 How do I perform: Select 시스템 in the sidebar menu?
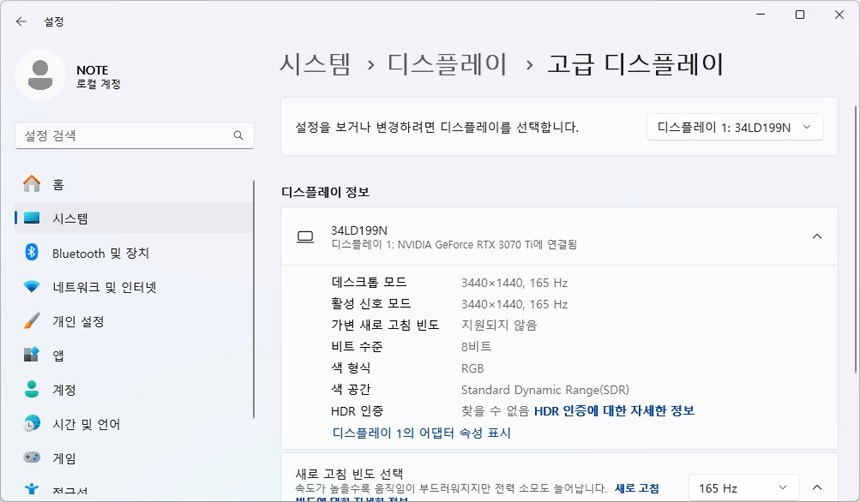pos(70,219)
